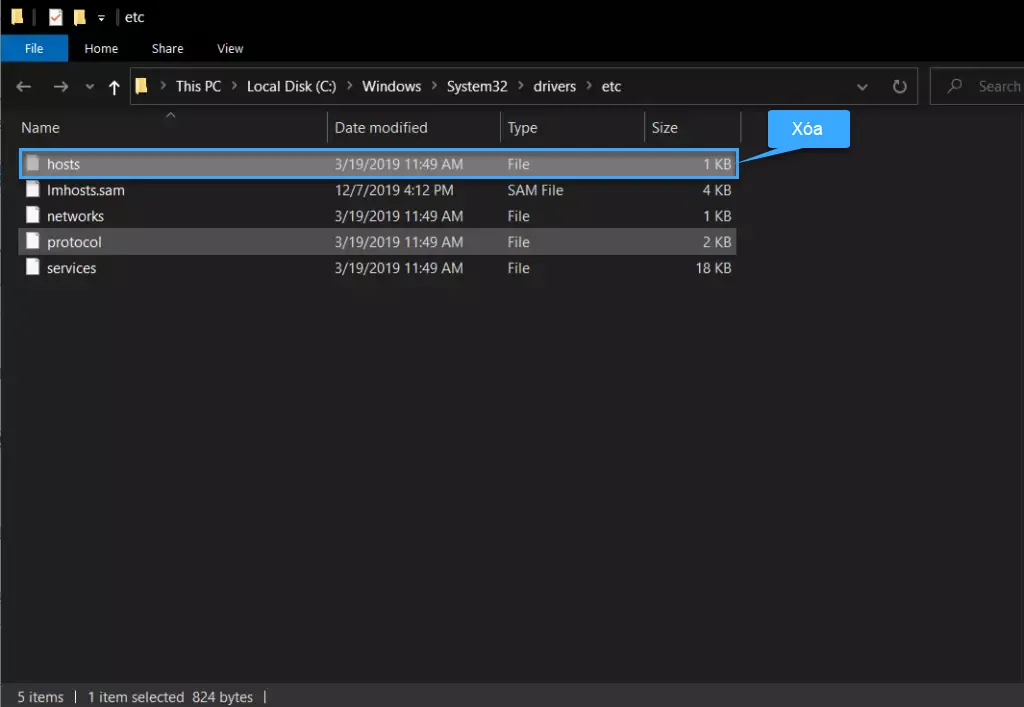Image resolution: width=1024 pixels, height=707 pixels.
Task: Expand the address bar history dropdown
Action: pos(863,86)
